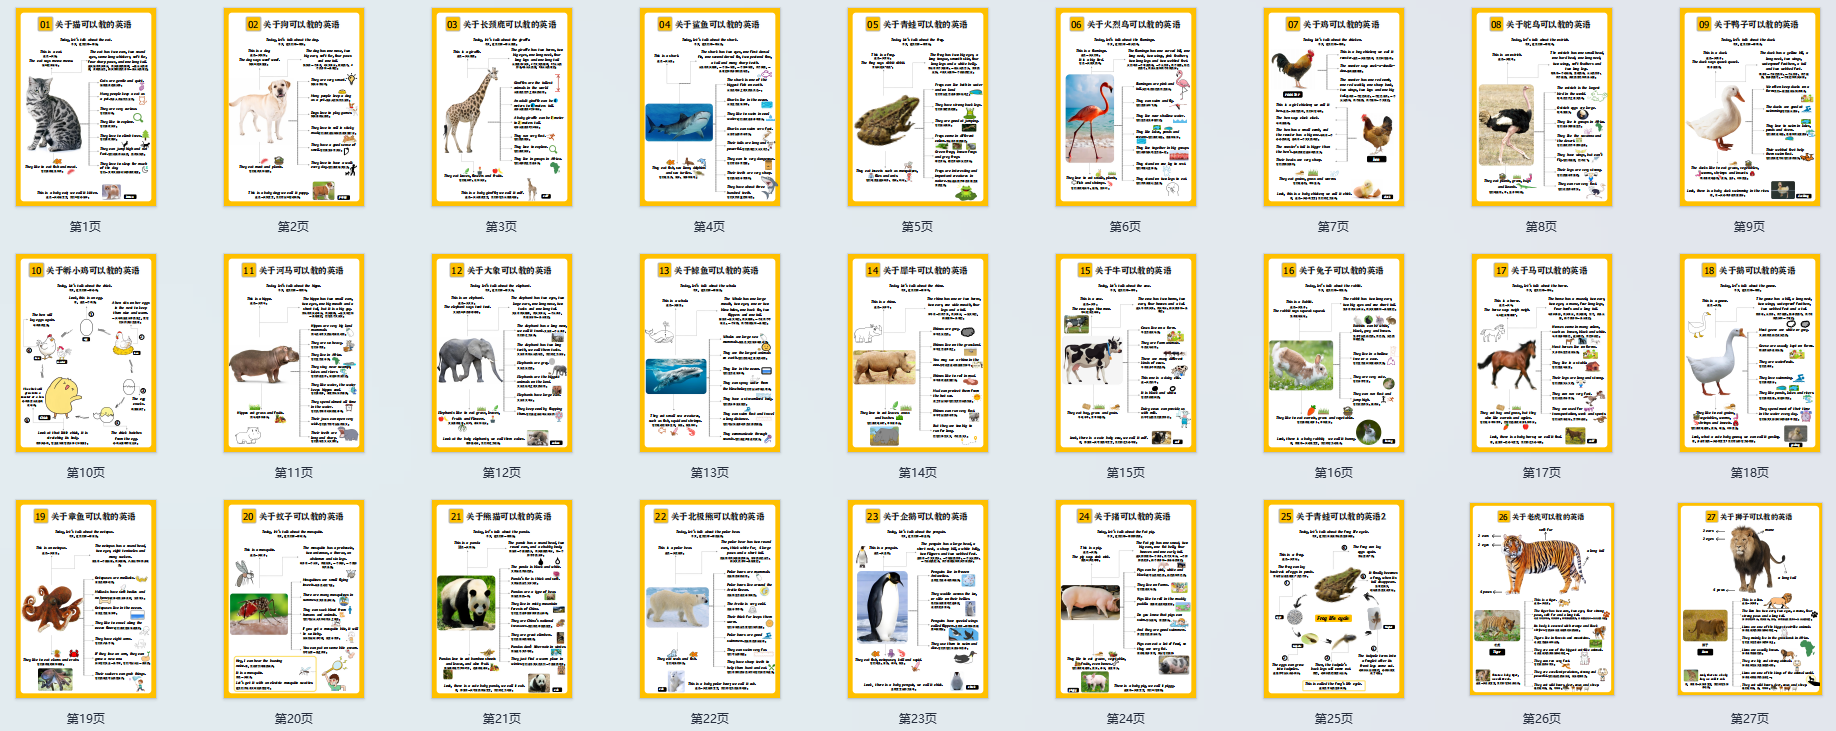Open the whale page thumbnail numbered 13
Image resolution: width=1836 pixels, height=731 pixels.
(x=710, y=353)
